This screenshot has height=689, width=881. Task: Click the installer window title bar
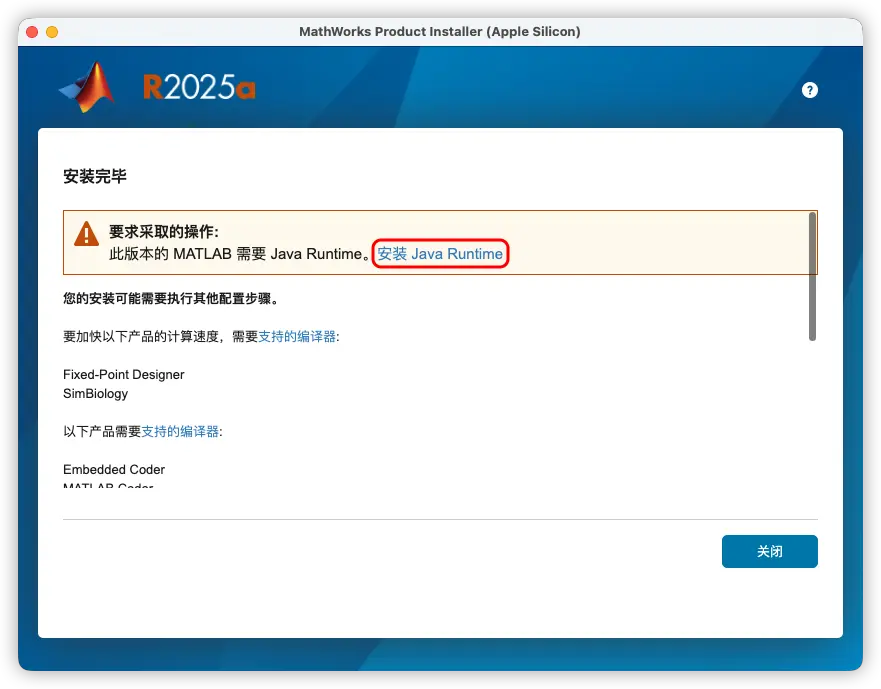[440, 31]
